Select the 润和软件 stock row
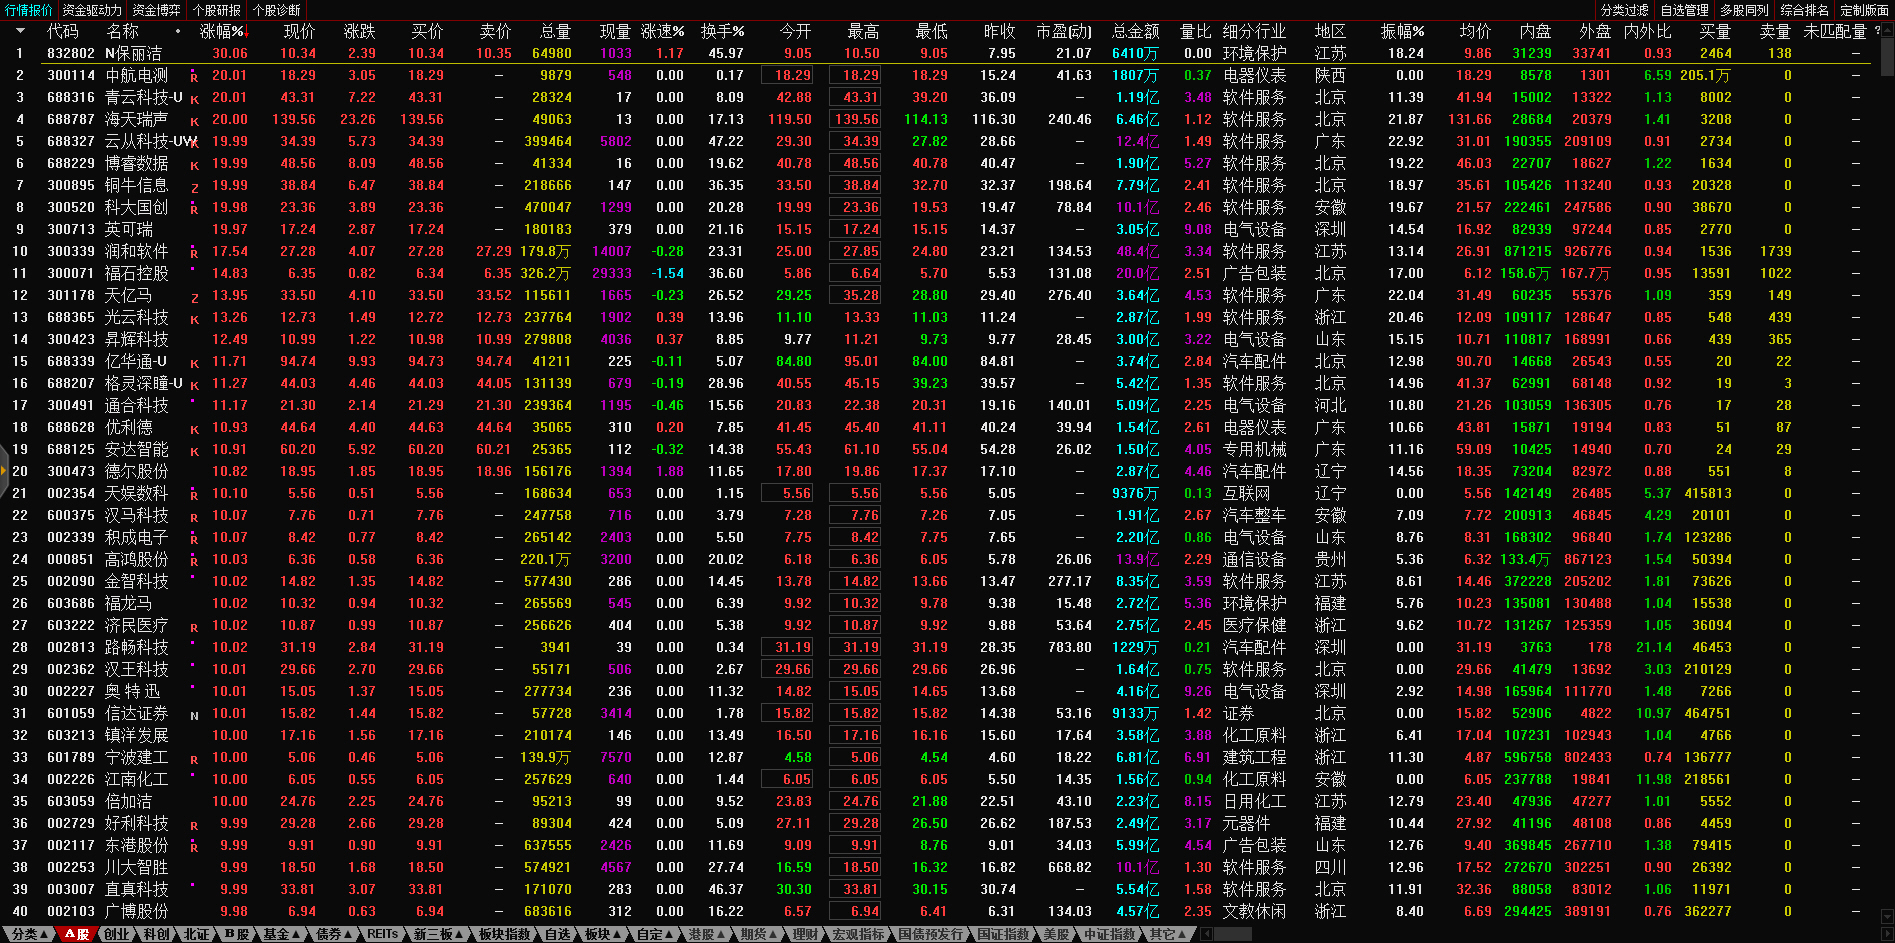The width and height of the screenshot is (1895, 943). click(137, 252)
